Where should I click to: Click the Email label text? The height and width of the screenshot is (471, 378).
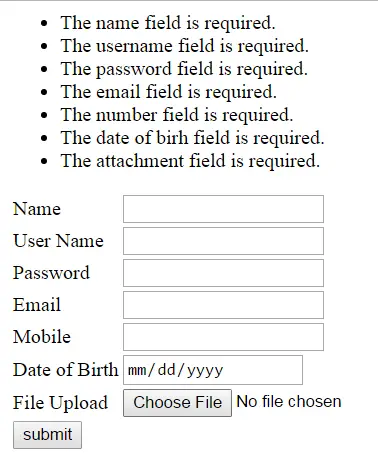pyautogui.click(x=37, y=305)
